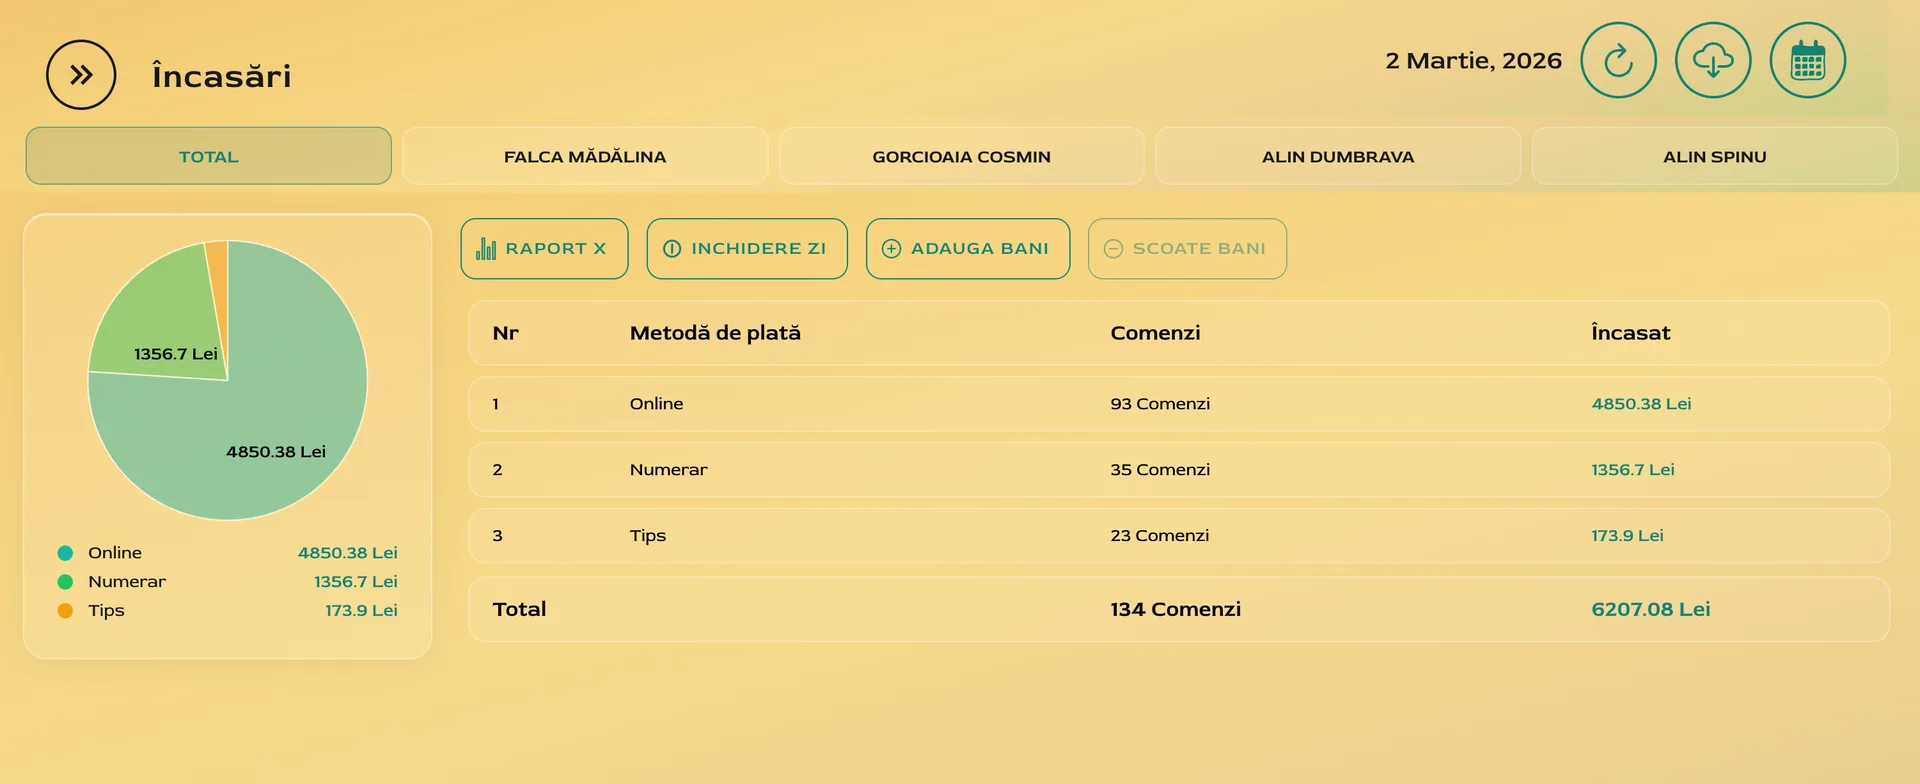Click the orange Tips legend dot
1920x784 pixels.
pyautogui.click(x=65, y=611)
